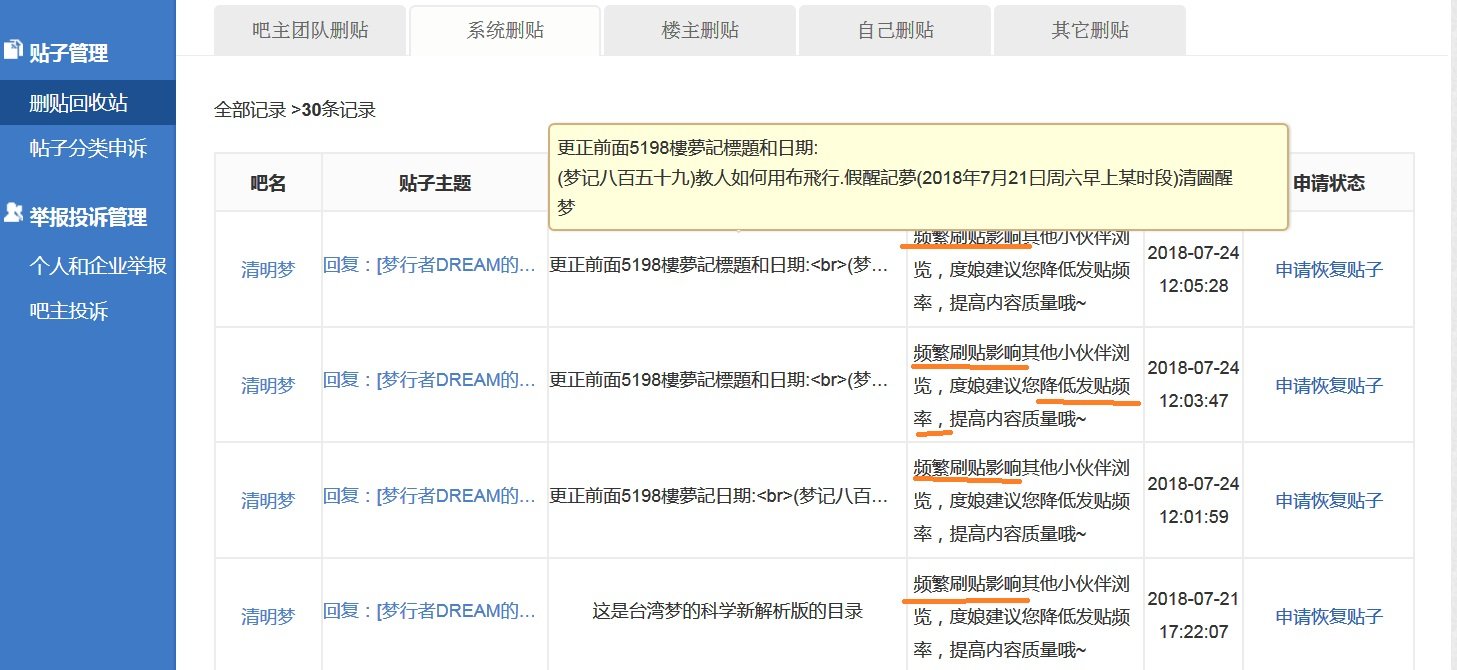This screenshot has height=670, width=1457.
Task: Open 清明梦 link in the 12:05:28 row
Action: click(268, 270)
